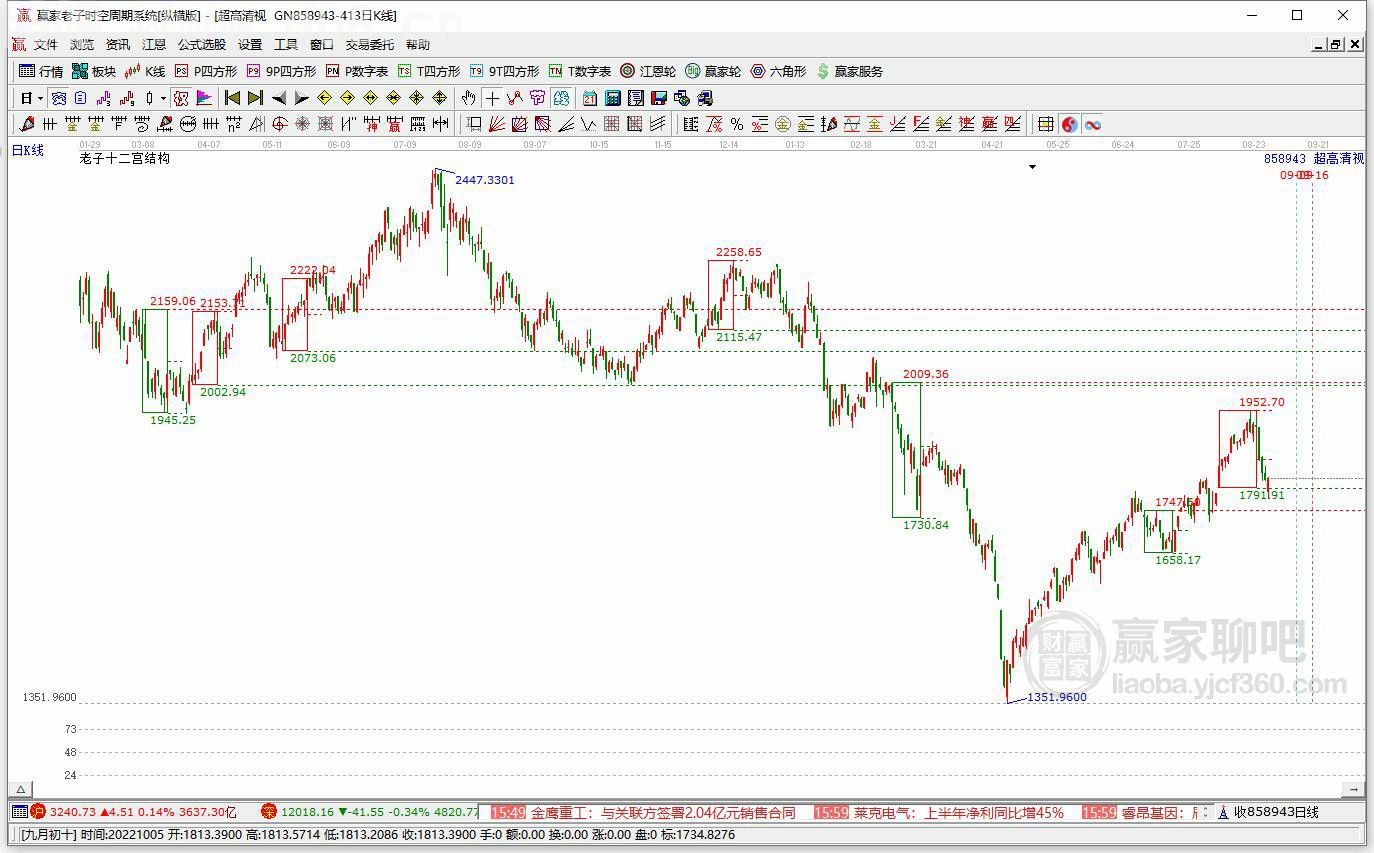Image resolution: width=1374 pixels, height=853 pixels.
Task: Select the zigzag wave line tool
Action: 589,124
